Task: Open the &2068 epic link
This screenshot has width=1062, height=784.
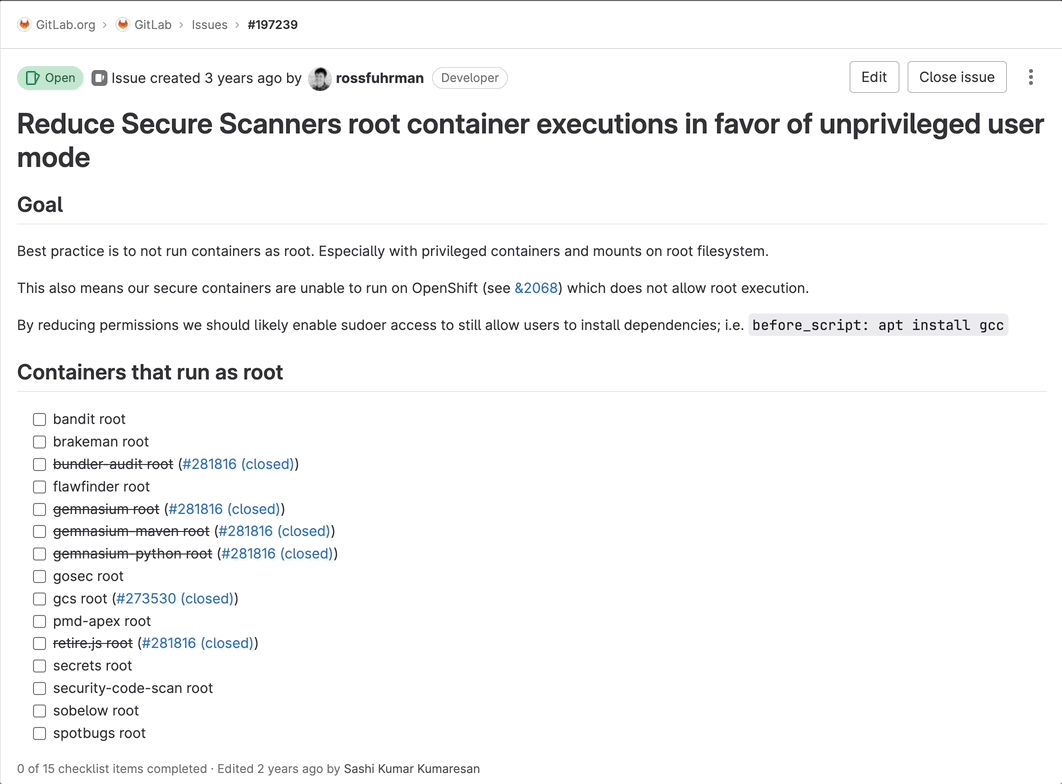Action: [536, 288]
